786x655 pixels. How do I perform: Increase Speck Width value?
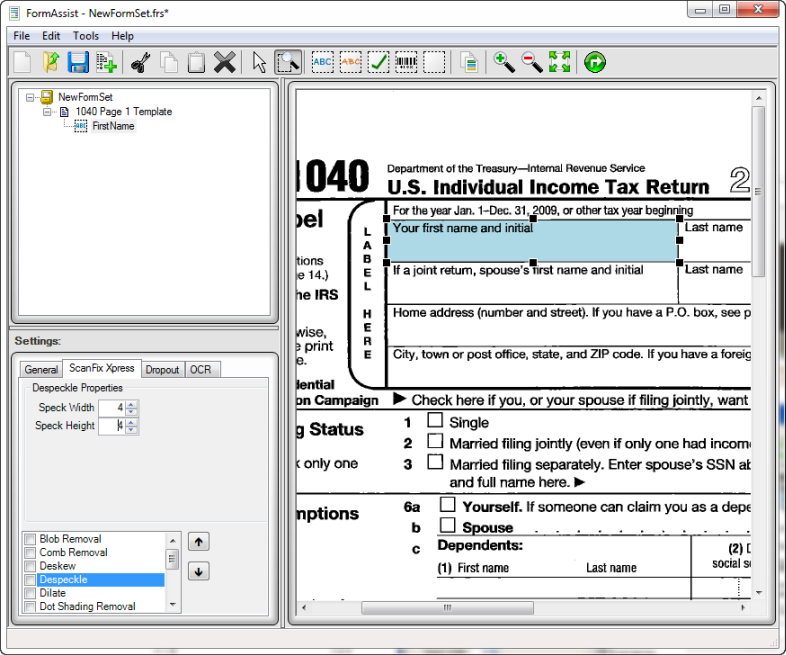(131, 404)
